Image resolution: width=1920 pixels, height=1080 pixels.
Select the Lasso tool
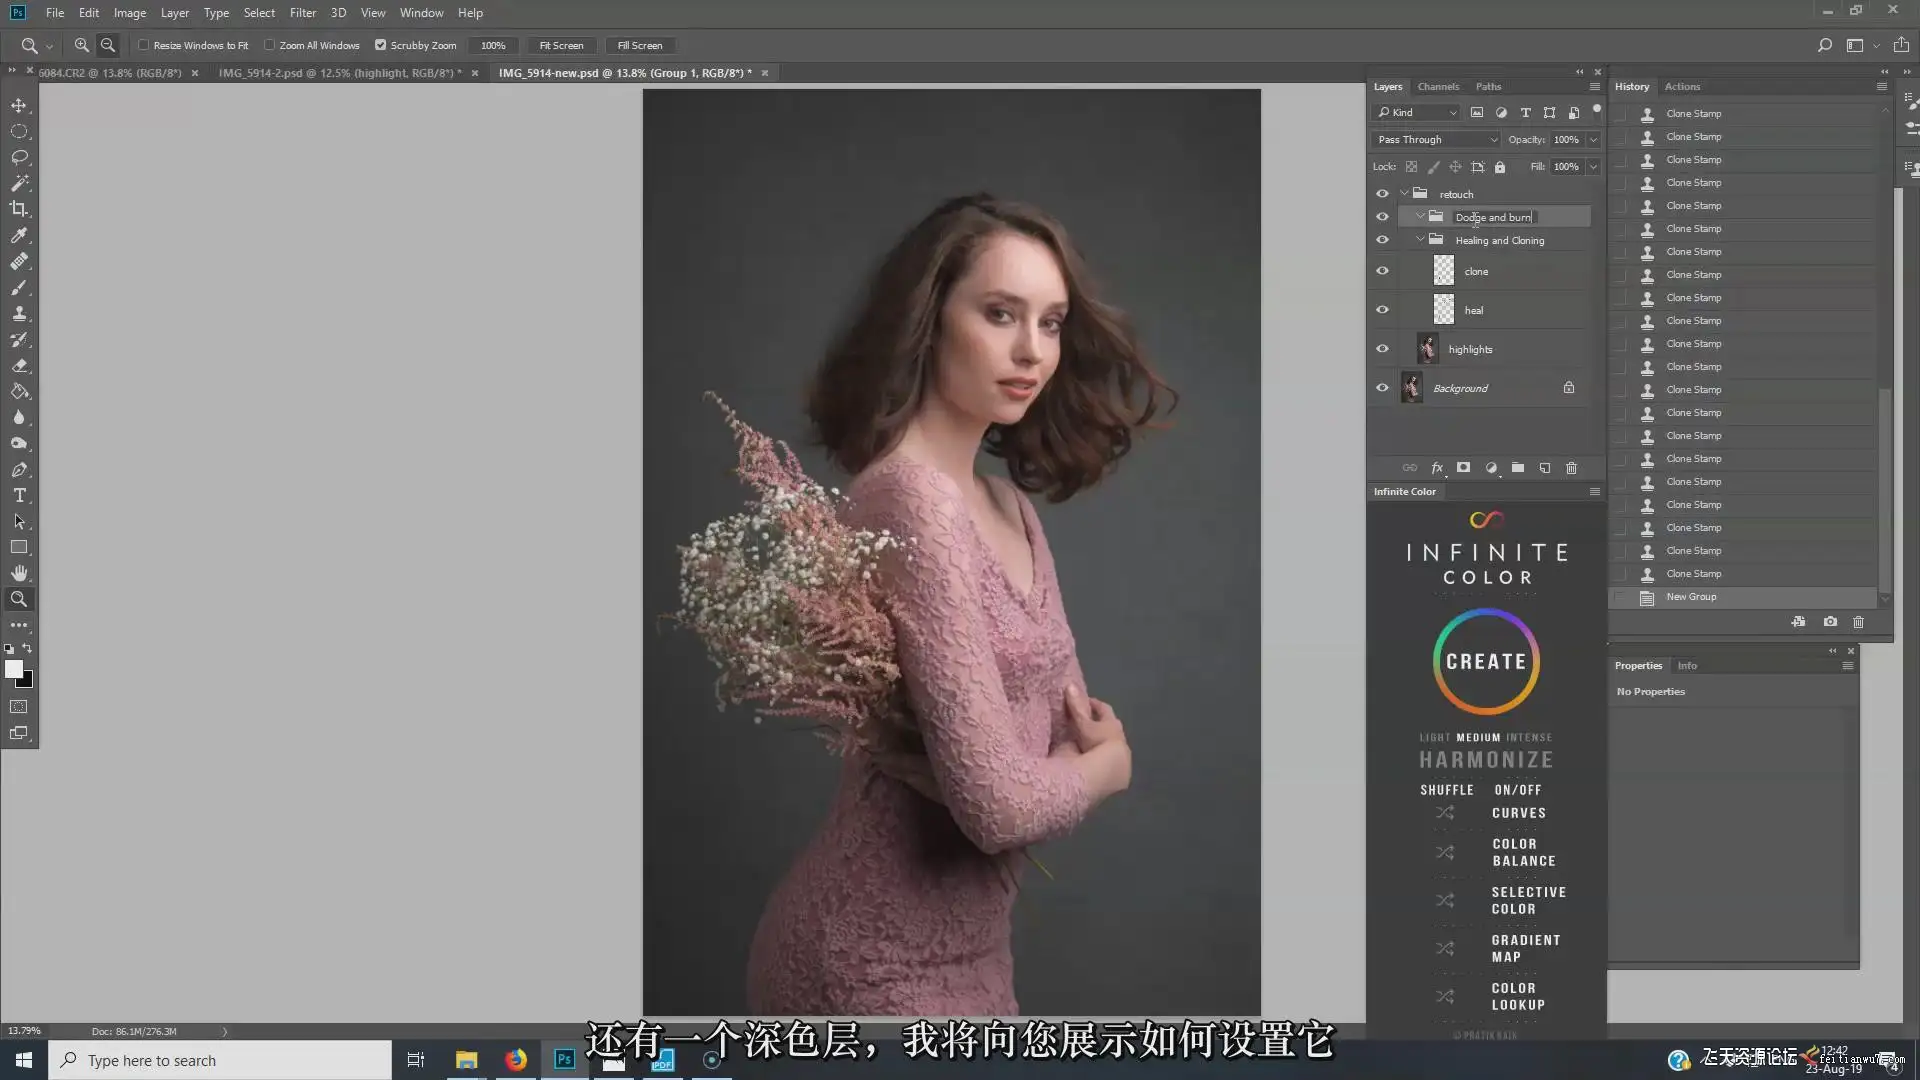point(19,157)
